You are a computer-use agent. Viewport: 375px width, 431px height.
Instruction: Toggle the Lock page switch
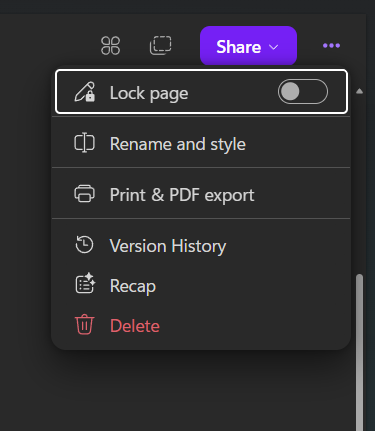click(x=303, y=92)
